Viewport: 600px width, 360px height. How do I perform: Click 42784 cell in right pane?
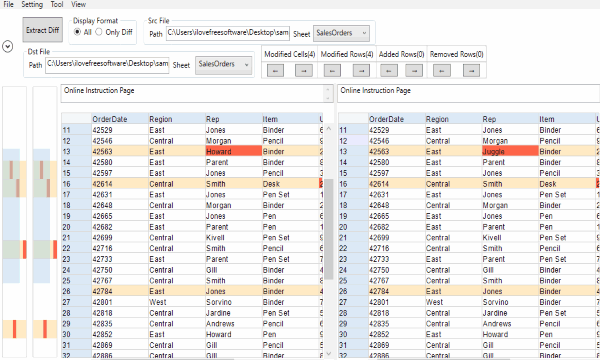point(396,291)
